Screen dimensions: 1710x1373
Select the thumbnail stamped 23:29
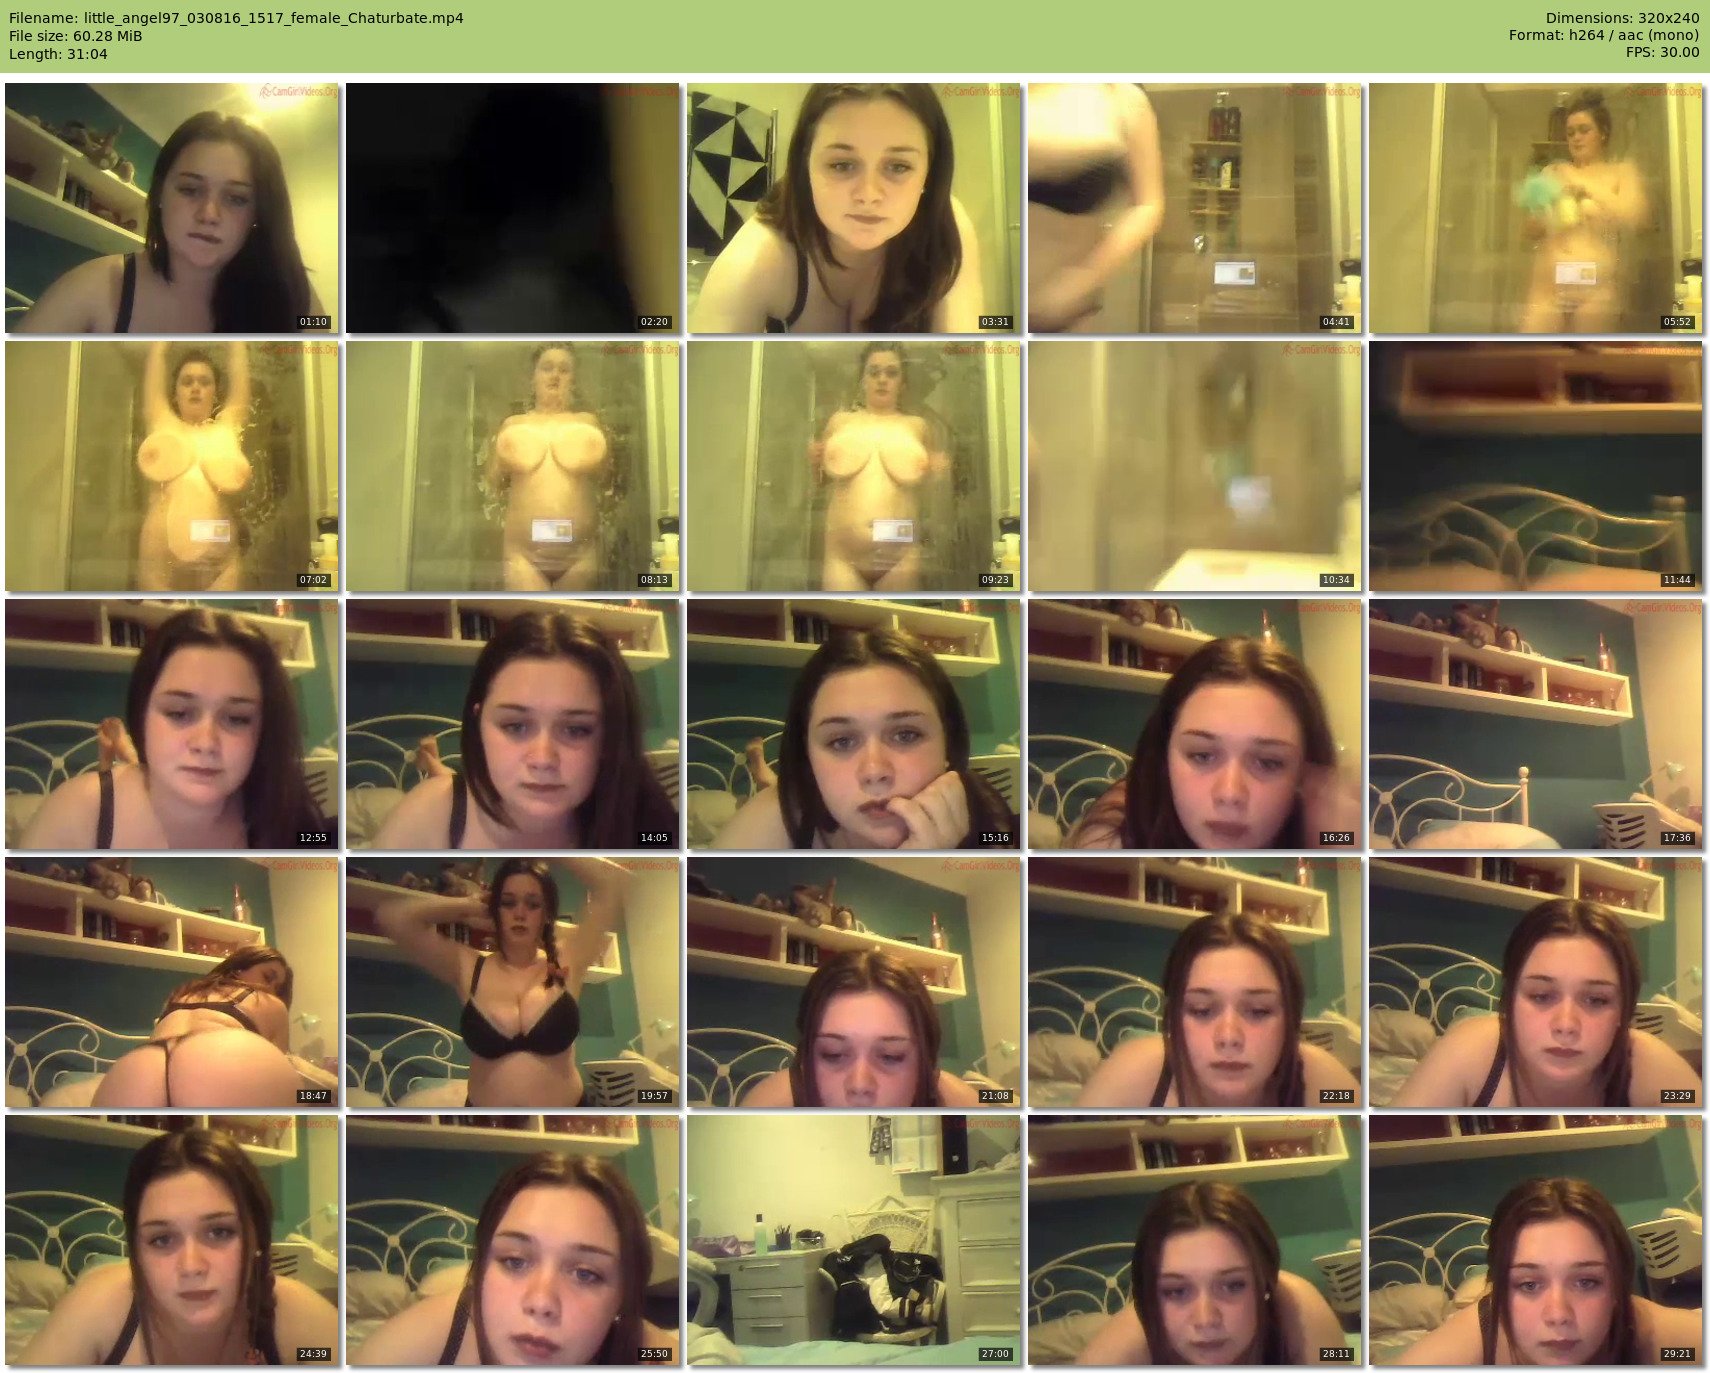coord(1536,982)
